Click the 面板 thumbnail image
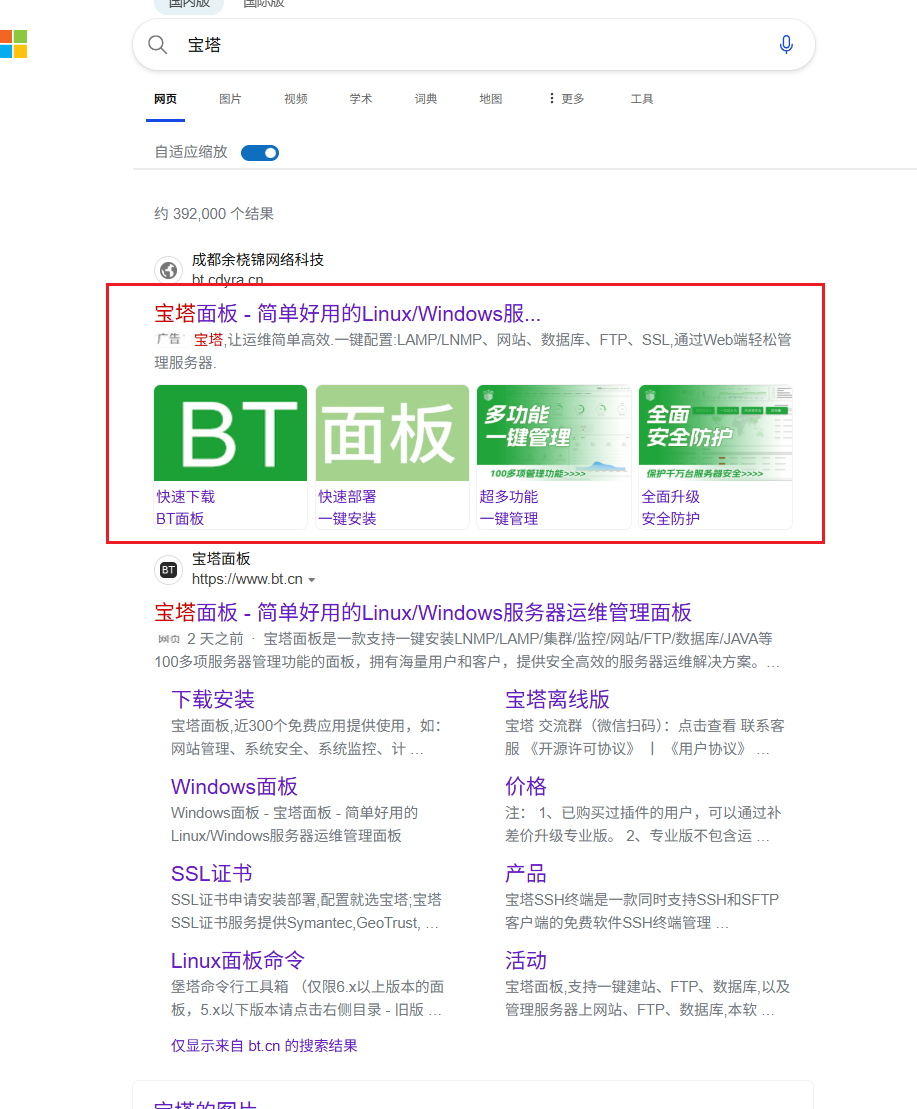 392,433
